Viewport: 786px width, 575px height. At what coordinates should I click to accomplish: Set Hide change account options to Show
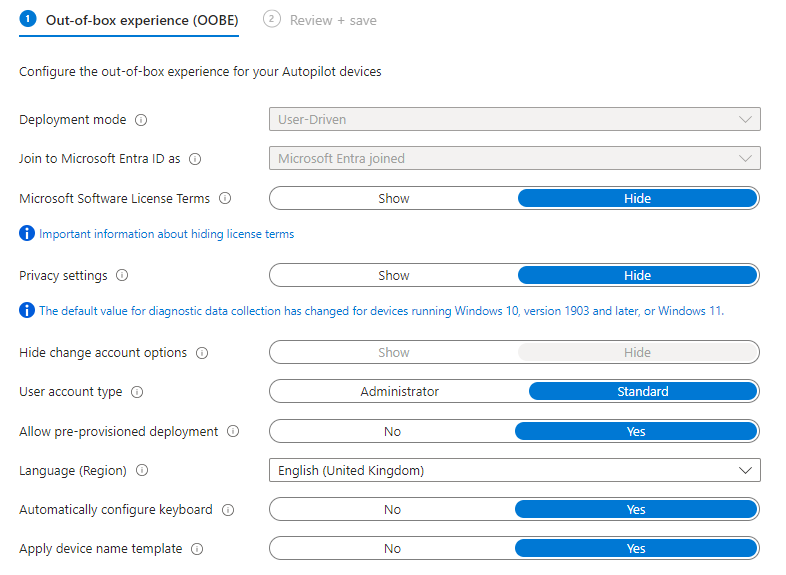[x=394, y=352]
